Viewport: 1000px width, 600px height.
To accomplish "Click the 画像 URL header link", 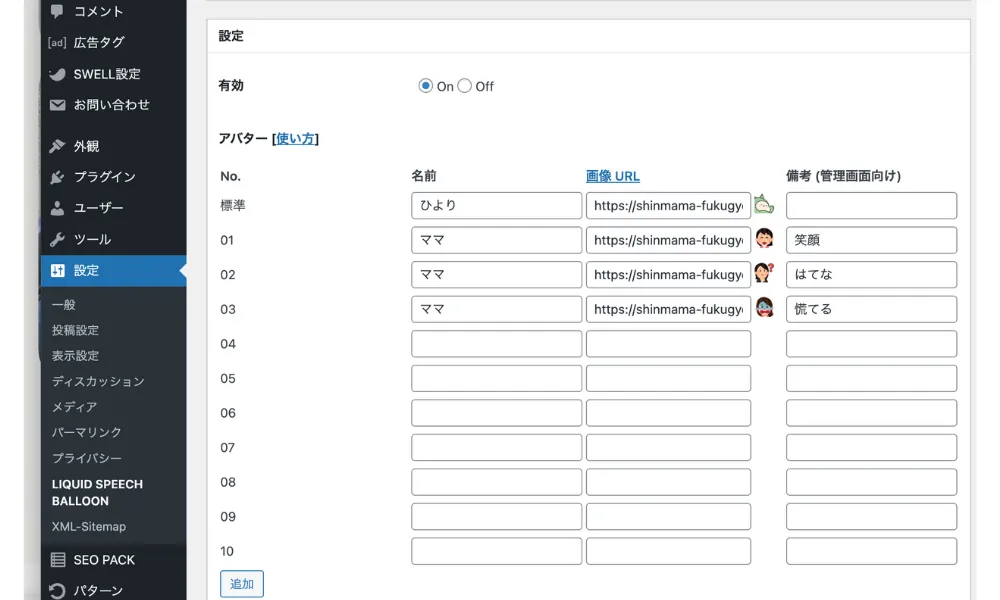I will pyautogui.click(x=613, y=176).
